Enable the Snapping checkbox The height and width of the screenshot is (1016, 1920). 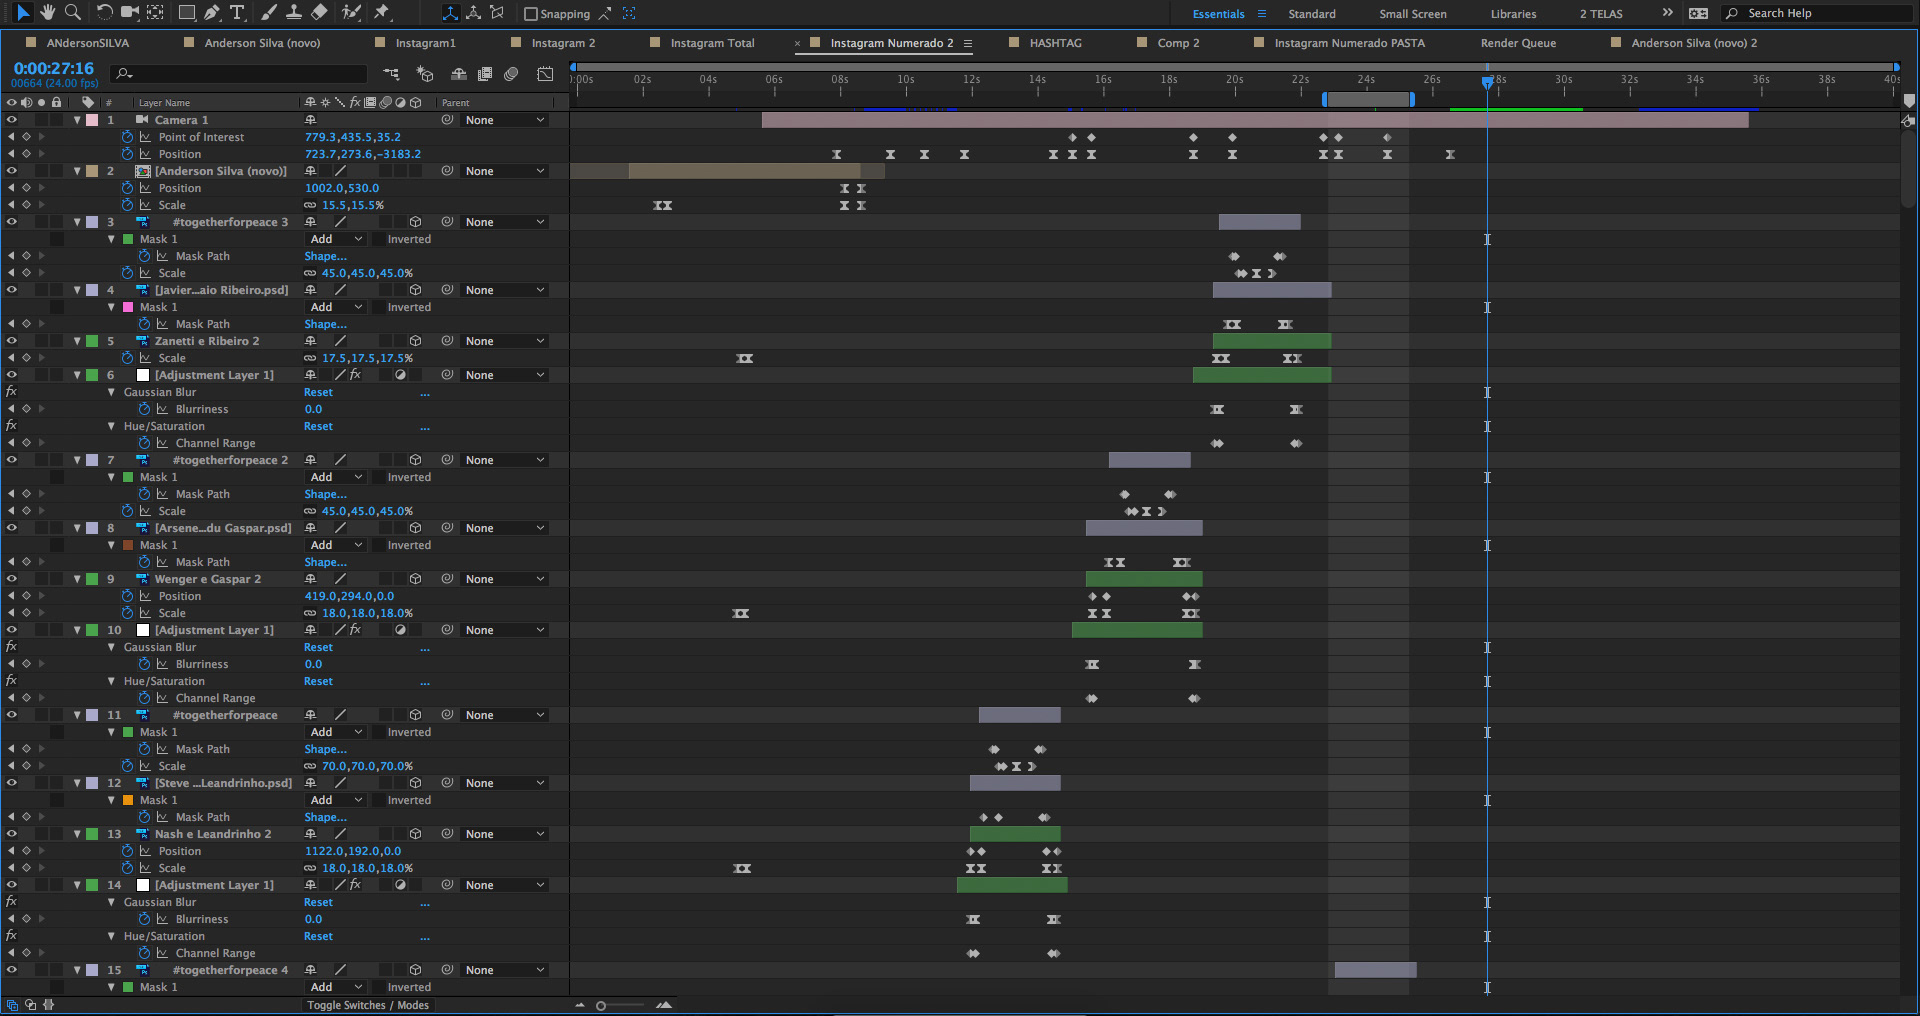tap(531, 14)
